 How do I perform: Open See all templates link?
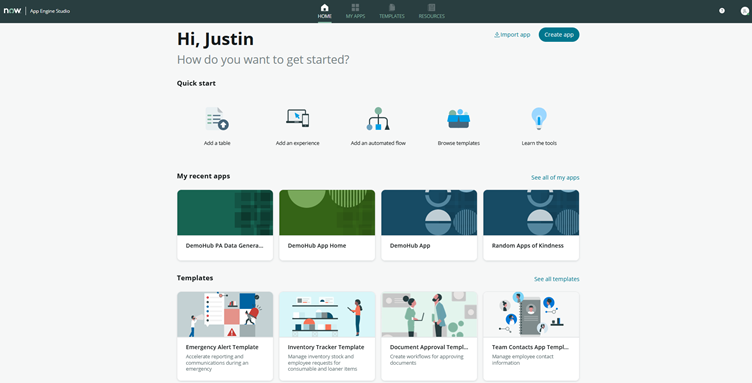click(x=557, y=279)
